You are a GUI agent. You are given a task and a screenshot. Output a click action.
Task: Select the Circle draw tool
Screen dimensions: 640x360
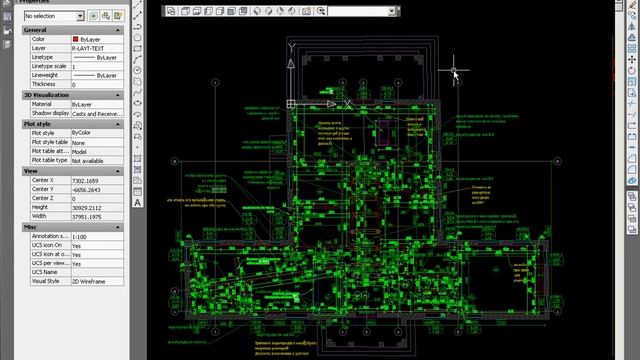(x=138, y=70)
